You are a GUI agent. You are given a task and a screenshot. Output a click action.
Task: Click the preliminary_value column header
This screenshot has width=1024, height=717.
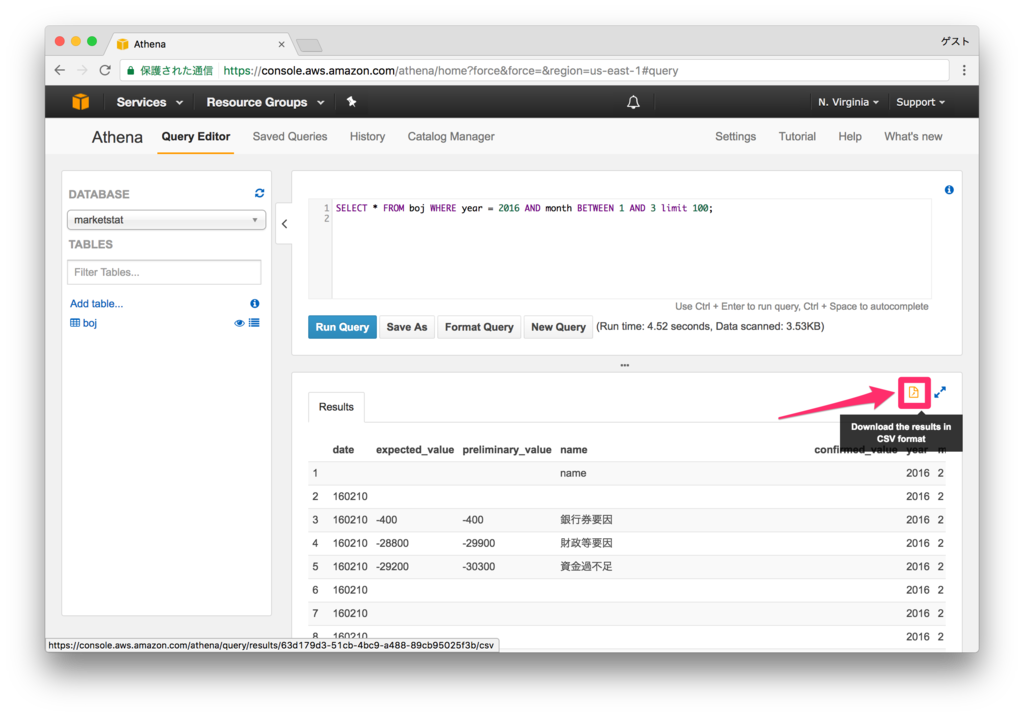(x=507, y=450)
